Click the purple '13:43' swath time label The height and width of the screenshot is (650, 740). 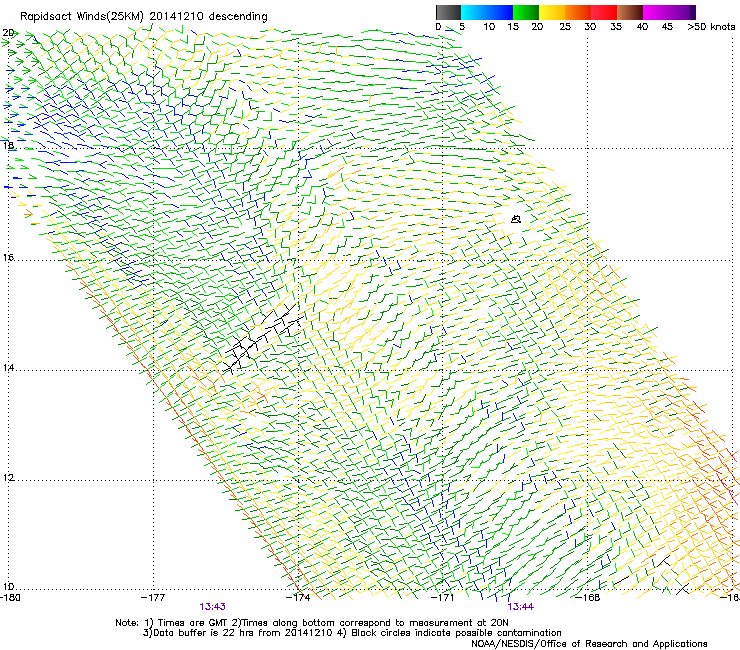click(212, 607)
